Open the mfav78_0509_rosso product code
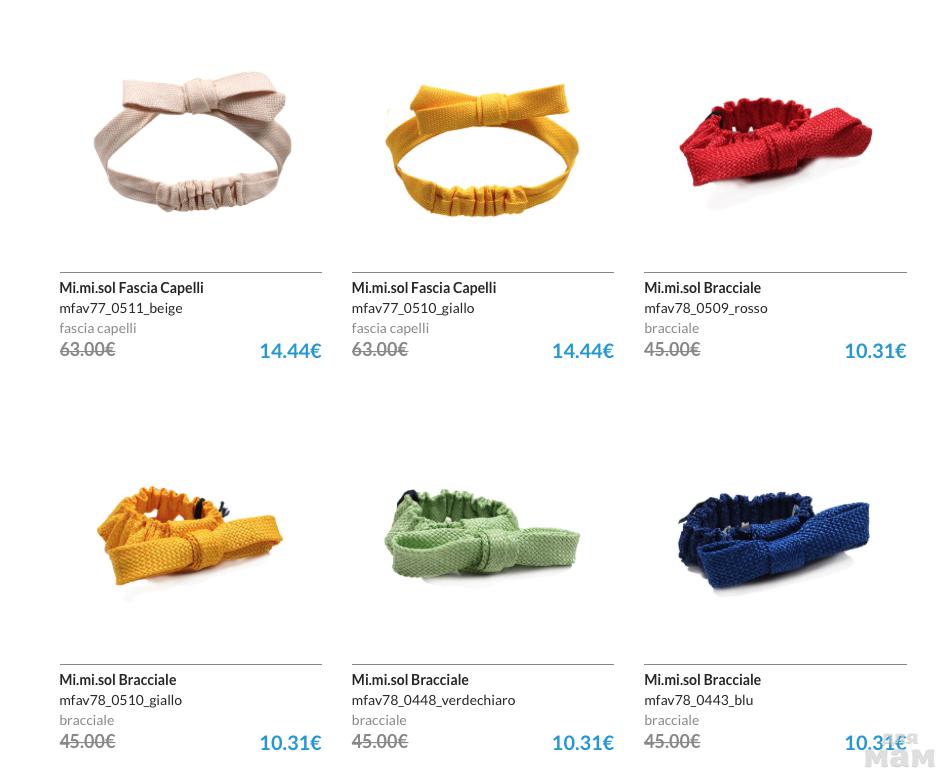 coord(706,308)
